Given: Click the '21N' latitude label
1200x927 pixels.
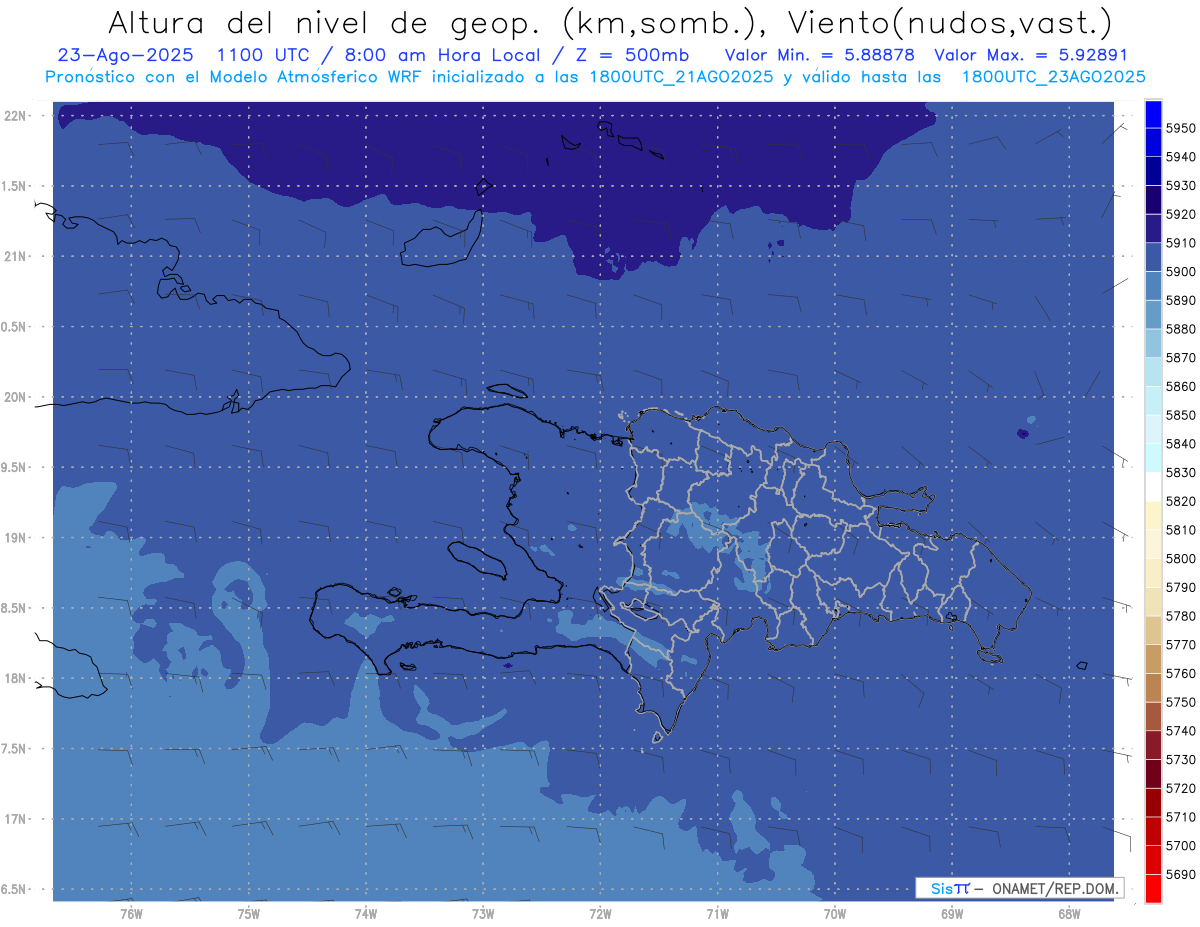Looking at the screenshot, I should [x=17, y=257].
